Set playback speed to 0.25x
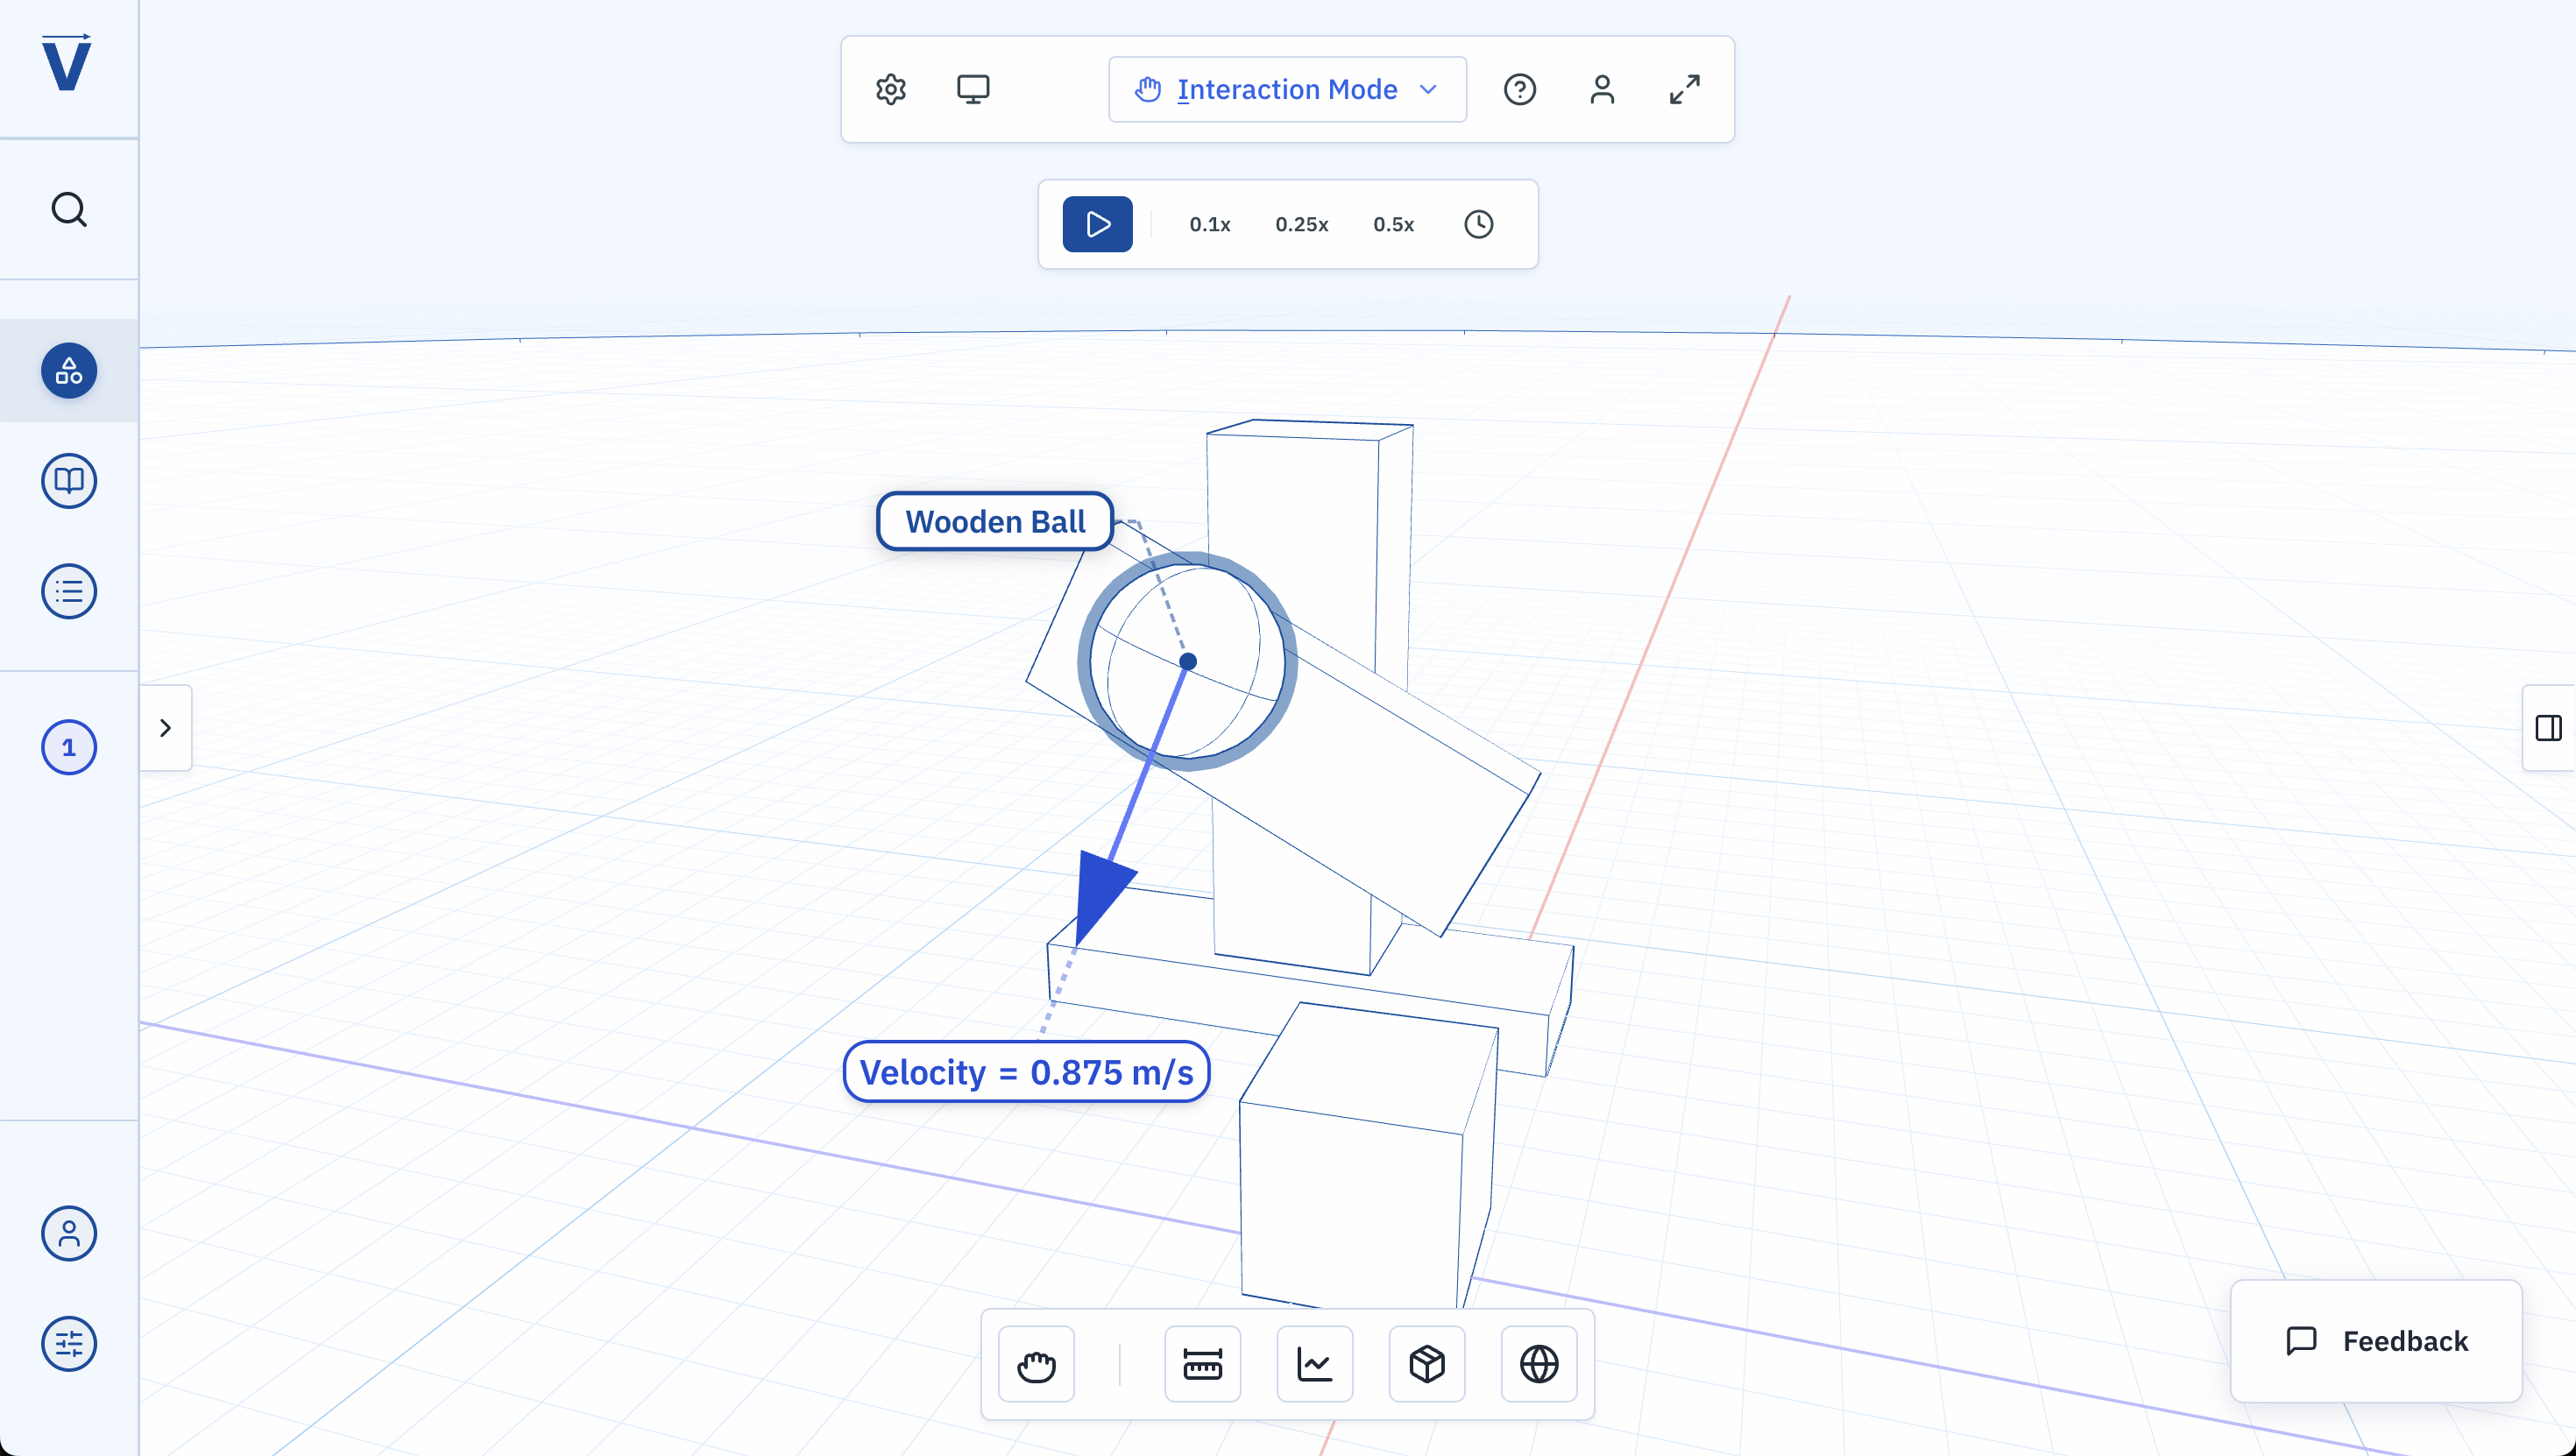 [x=1302, y=224]
